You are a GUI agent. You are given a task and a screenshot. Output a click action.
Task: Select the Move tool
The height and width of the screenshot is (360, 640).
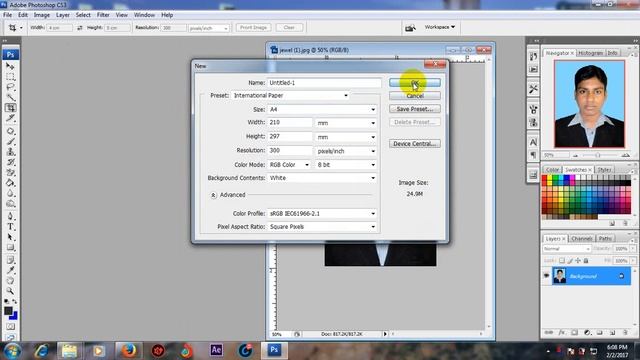[11, 66]
